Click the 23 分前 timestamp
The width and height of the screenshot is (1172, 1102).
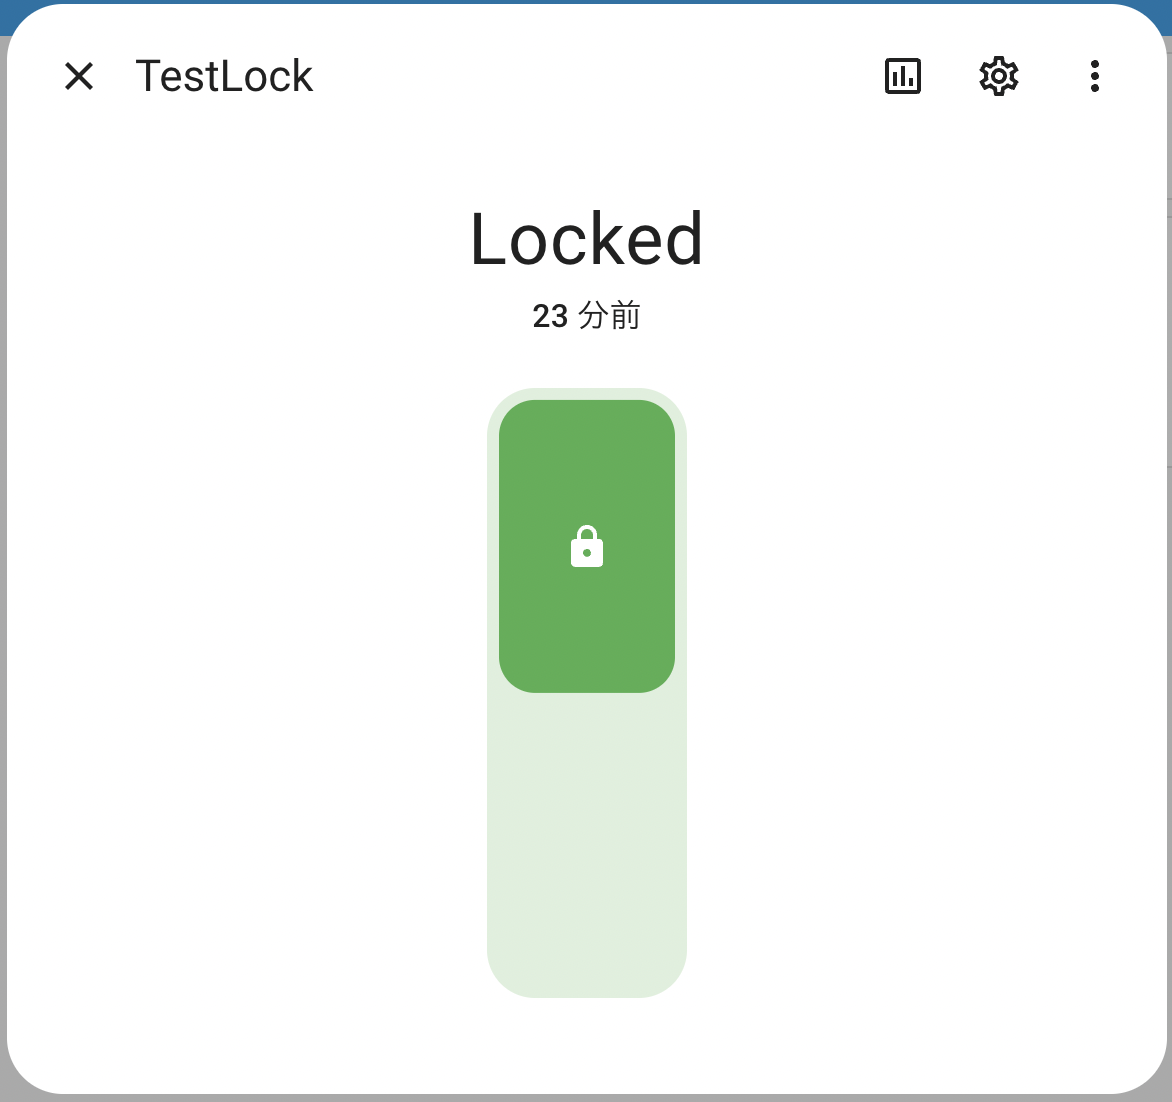pos(586,314)
